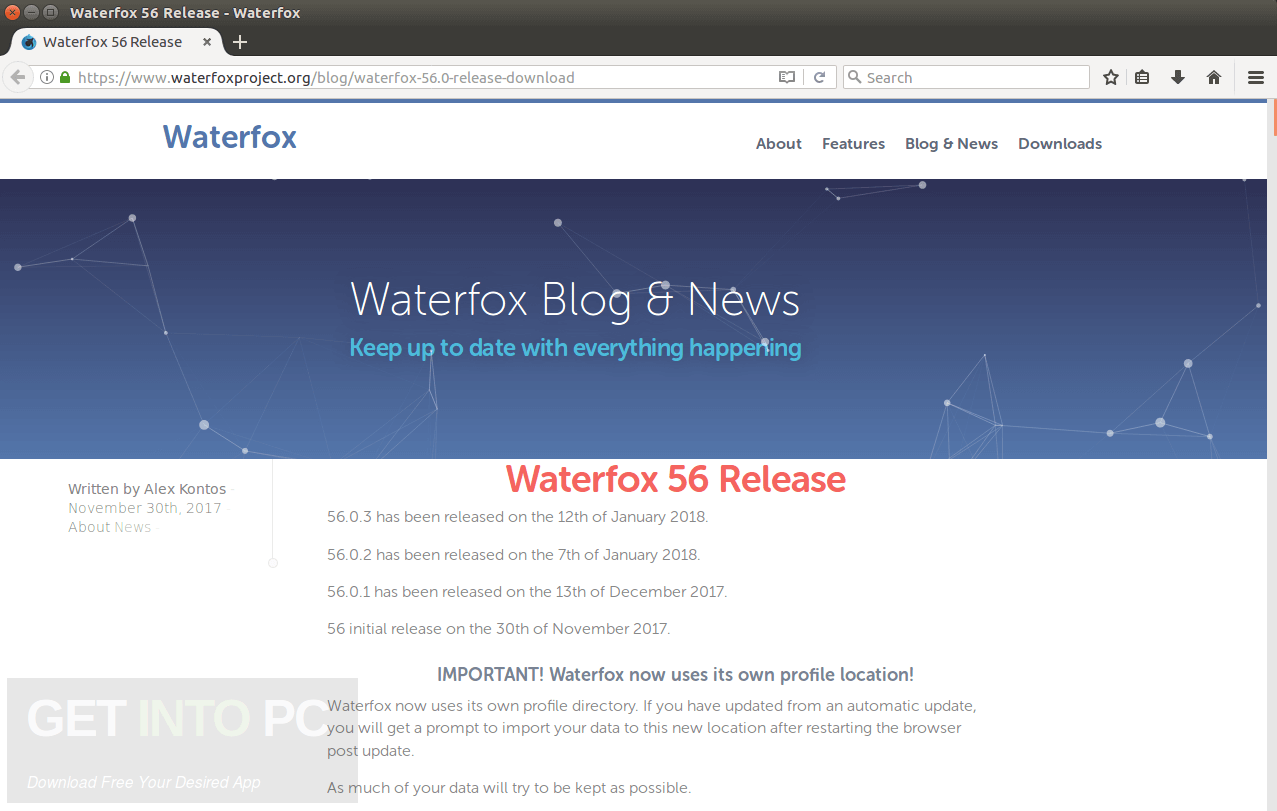Click the magnifier icon in search box

click(x=854, y=77)
